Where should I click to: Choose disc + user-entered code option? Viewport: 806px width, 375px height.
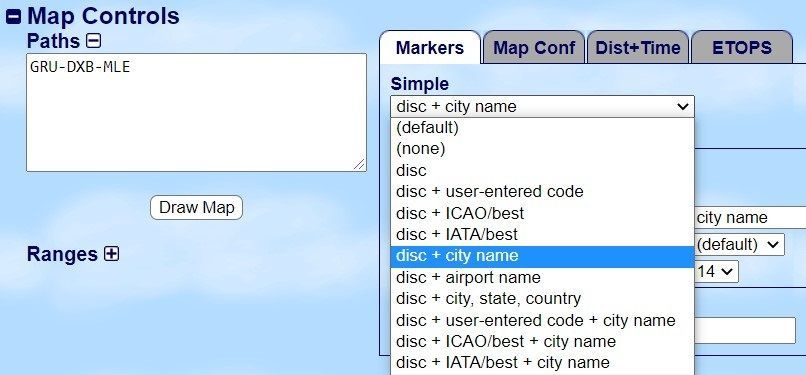pyautogui.click(x=542, y=192)
